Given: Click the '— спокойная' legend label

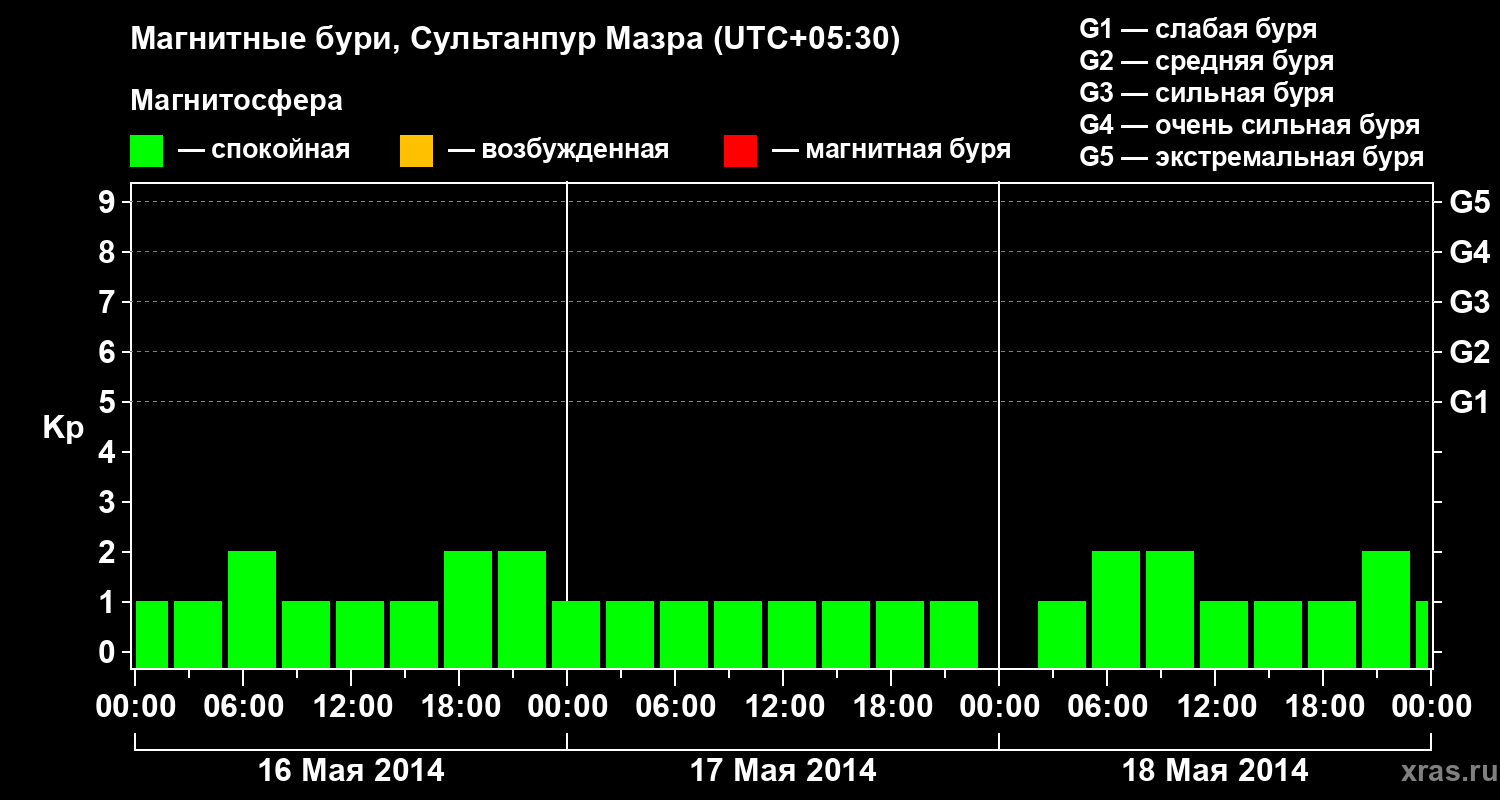Looking at the screenshot, I should (264, 151).
